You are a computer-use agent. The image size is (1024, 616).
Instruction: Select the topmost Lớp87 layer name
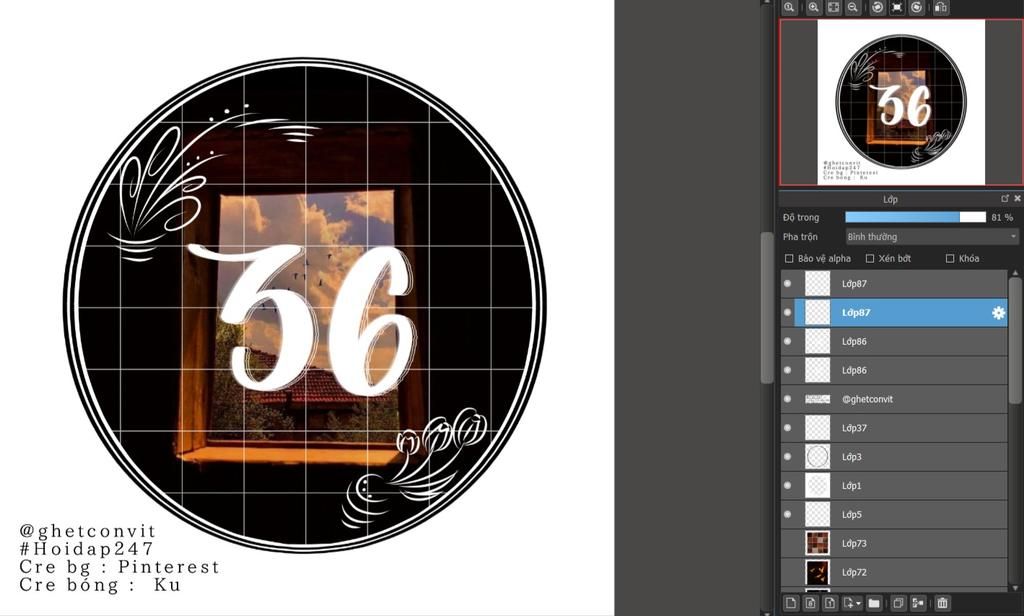click(854, 284)
